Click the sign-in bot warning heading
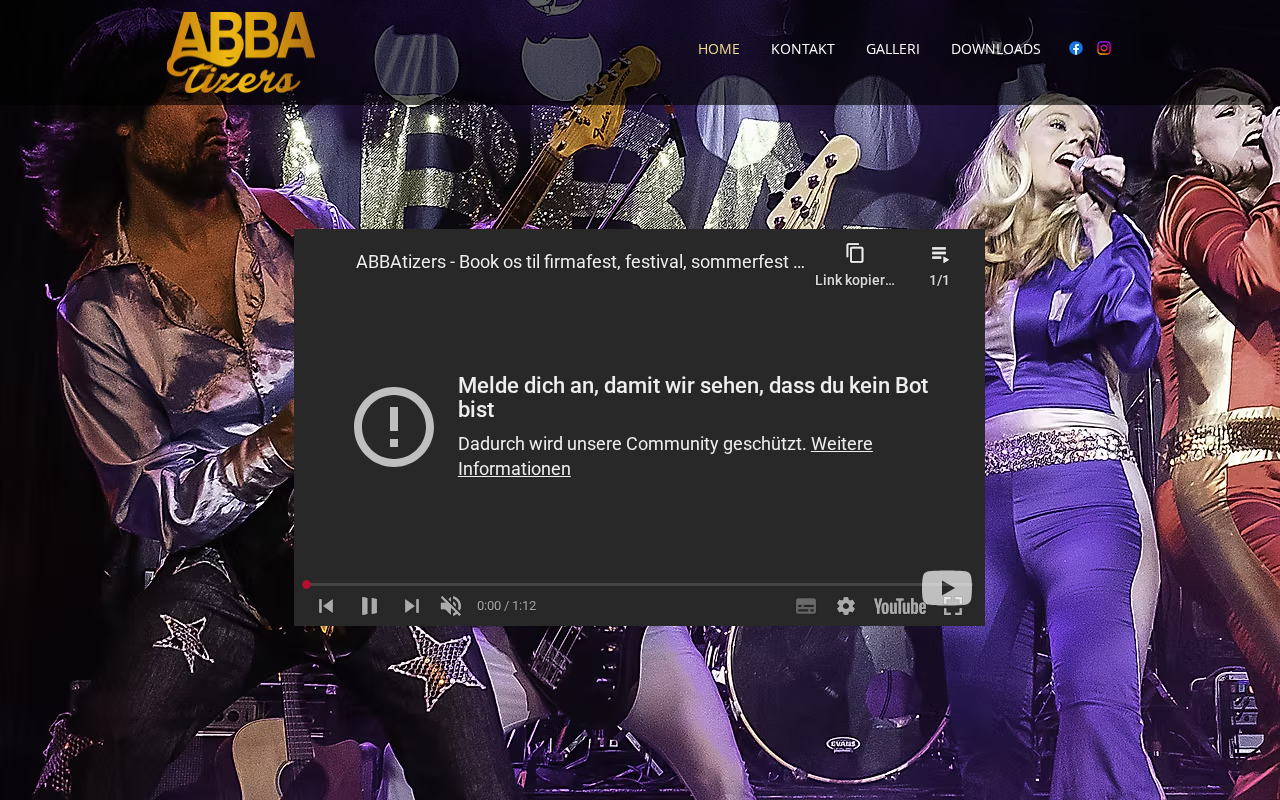The image size is (1280, 800). point(693,397)
